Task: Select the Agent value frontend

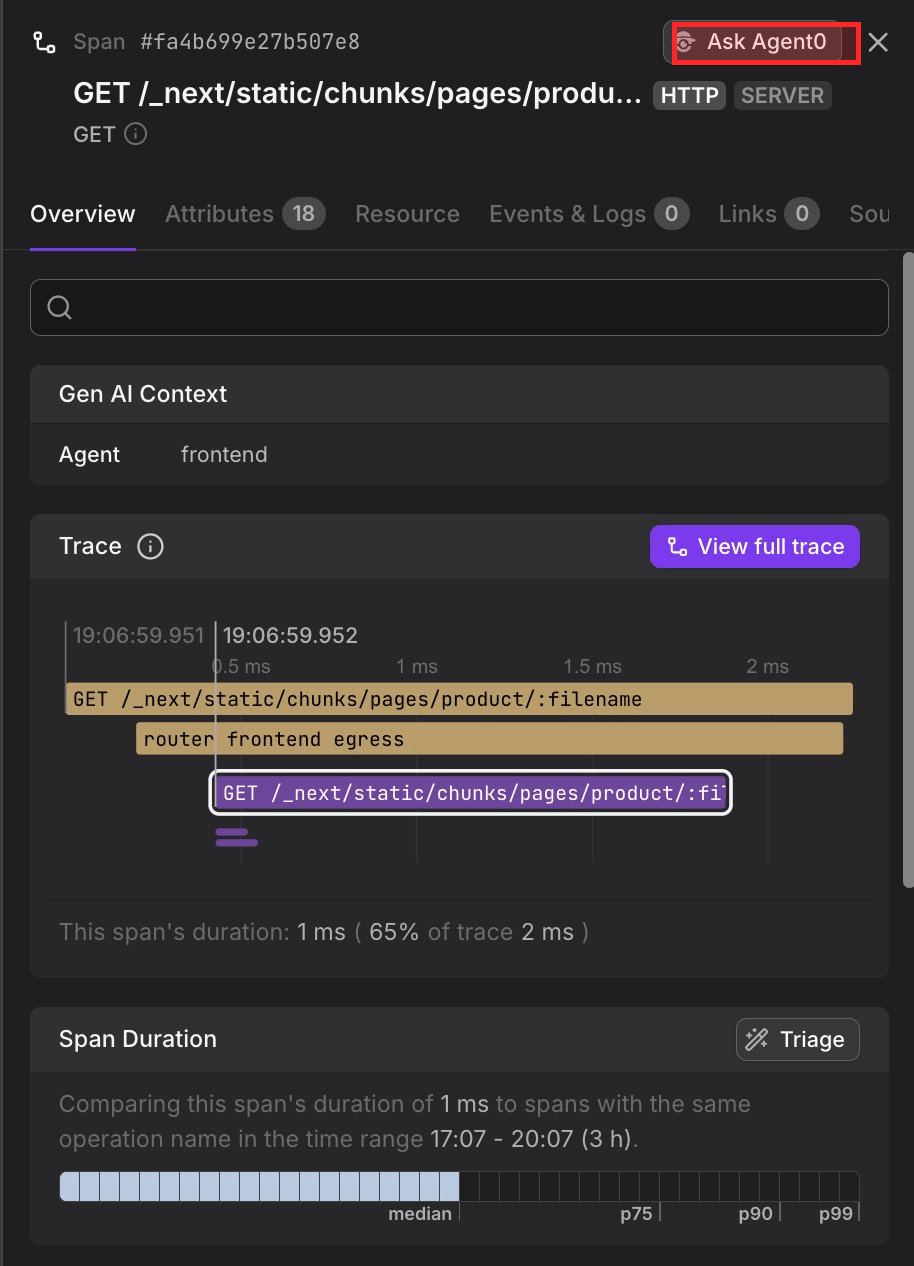Action: 224,454
